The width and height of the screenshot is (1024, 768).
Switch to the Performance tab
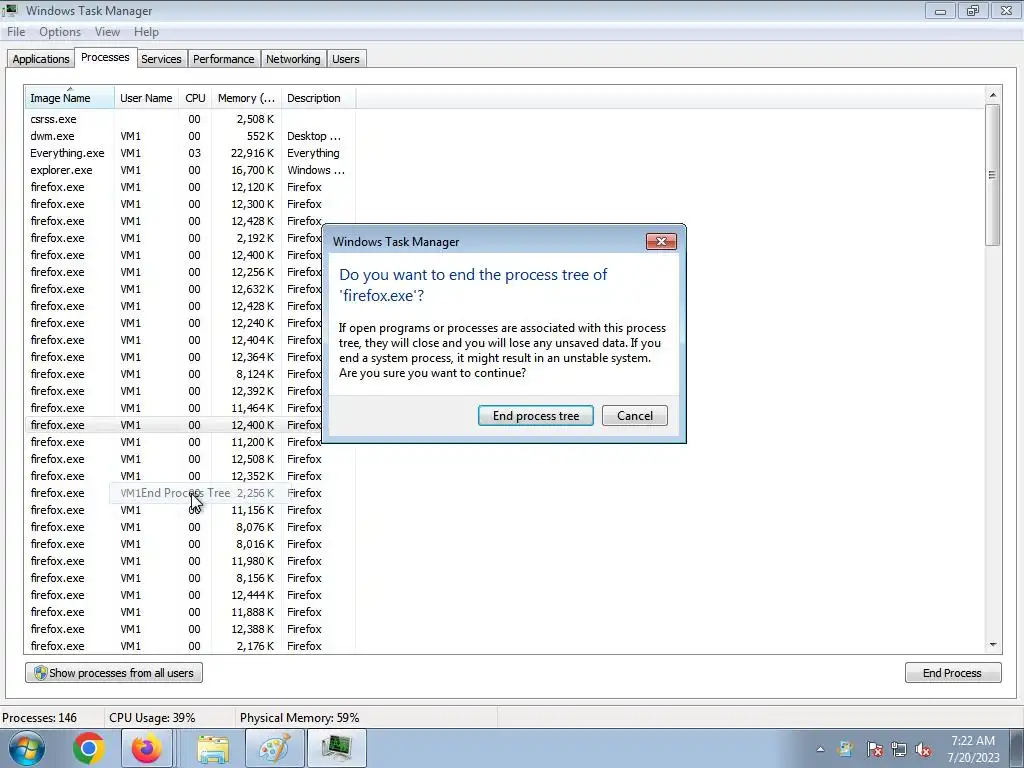point(223,59)
